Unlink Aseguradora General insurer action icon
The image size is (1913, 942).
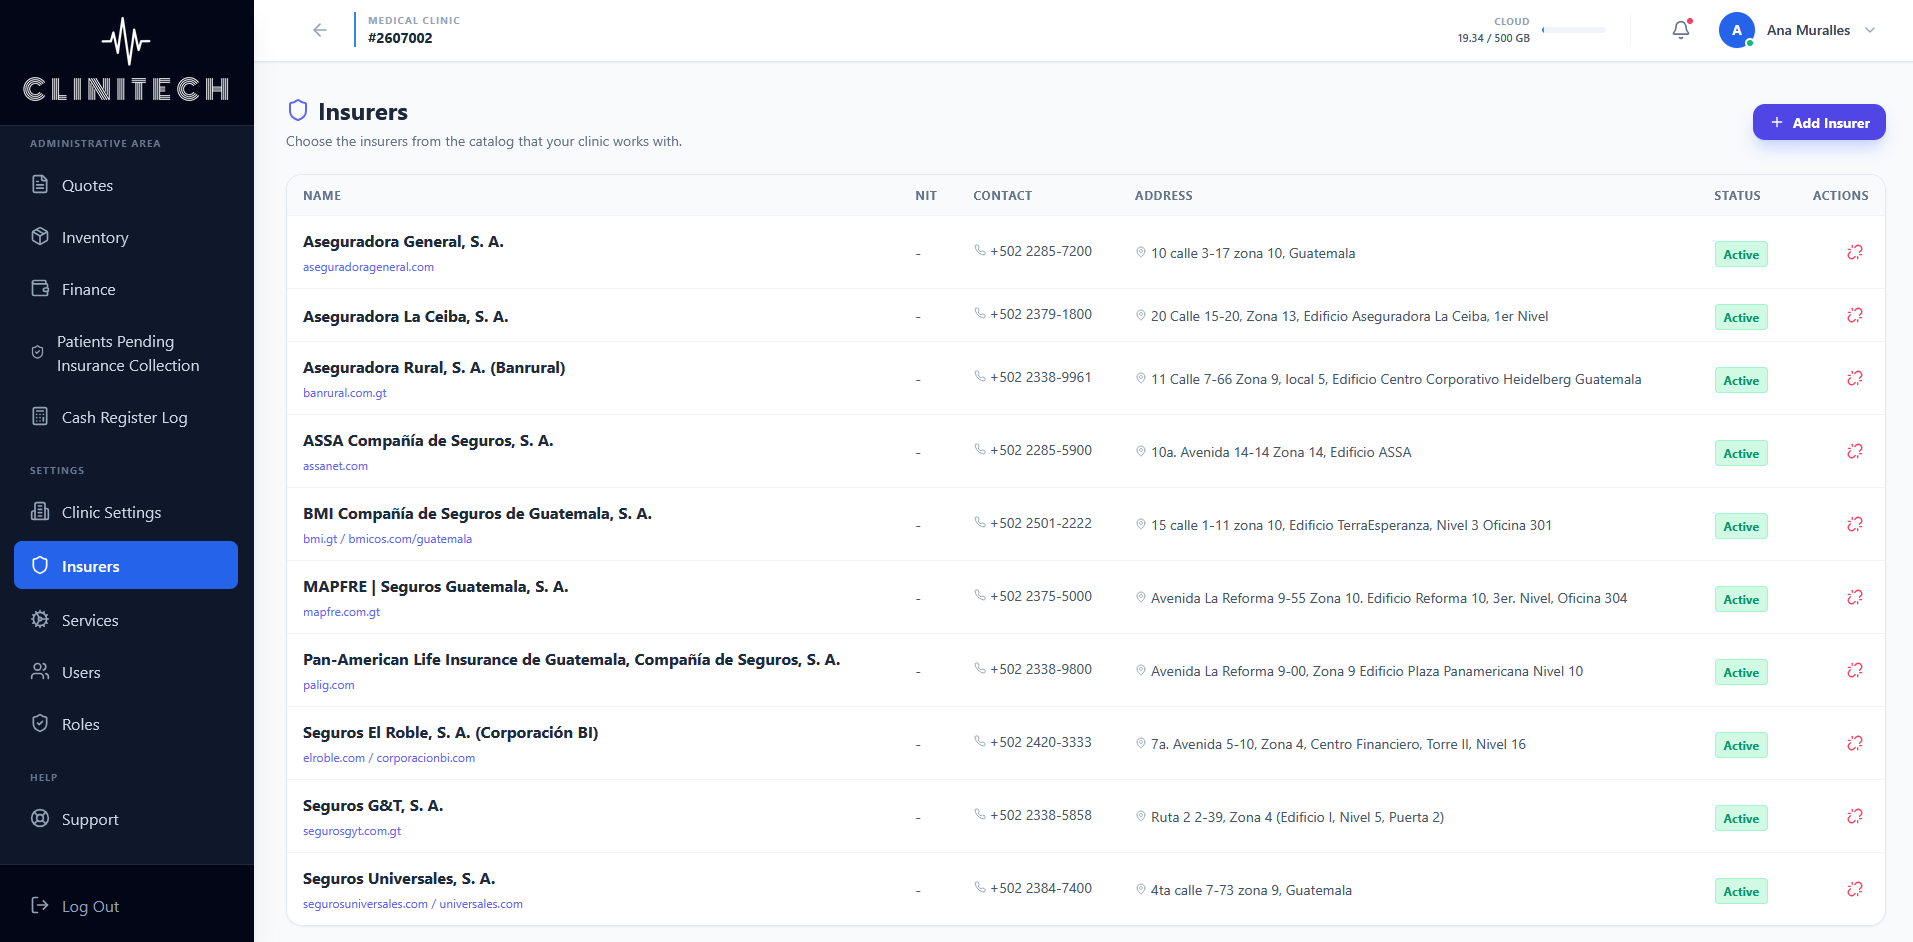pos(1854,252)
